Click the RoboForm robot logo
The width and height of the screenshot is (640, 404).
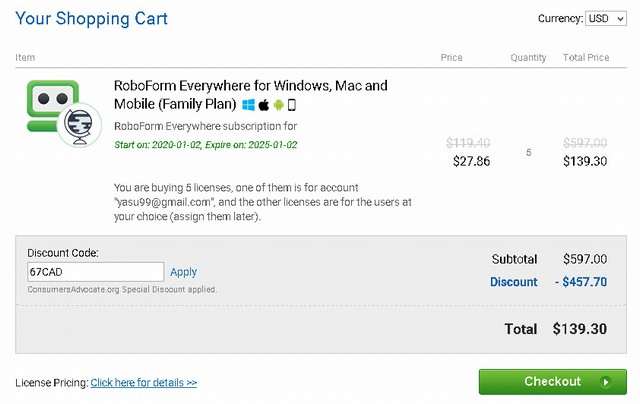click(x=60, y=110)
